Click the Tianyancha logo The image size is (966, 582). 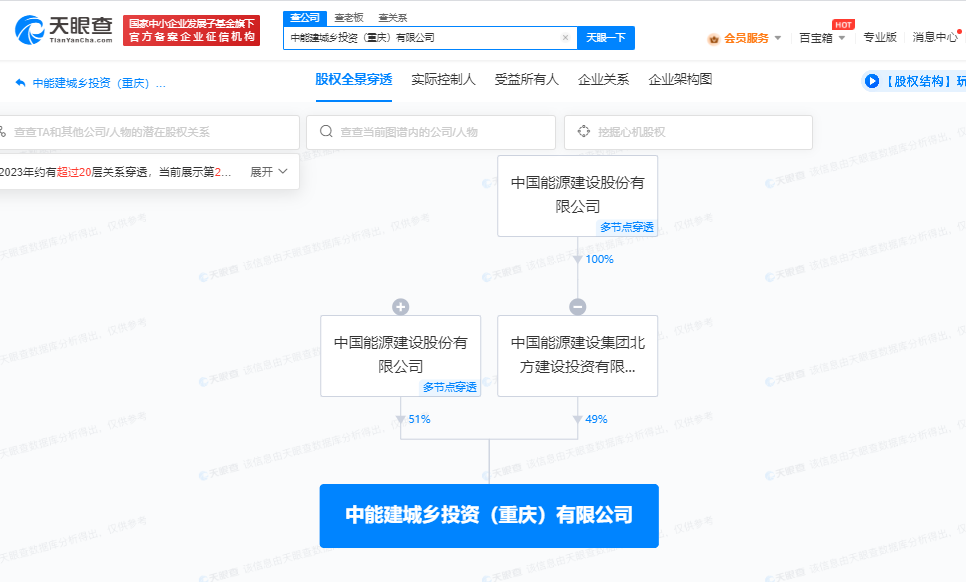64,30
